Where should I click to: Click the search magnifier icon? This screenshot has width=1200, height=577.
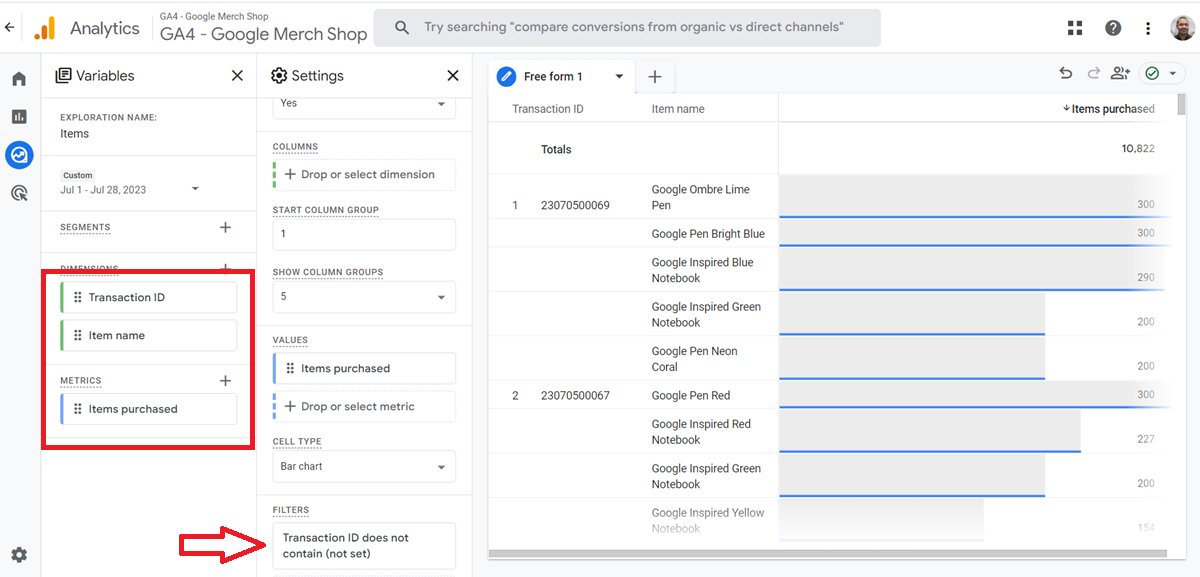(x=402, y=28)
